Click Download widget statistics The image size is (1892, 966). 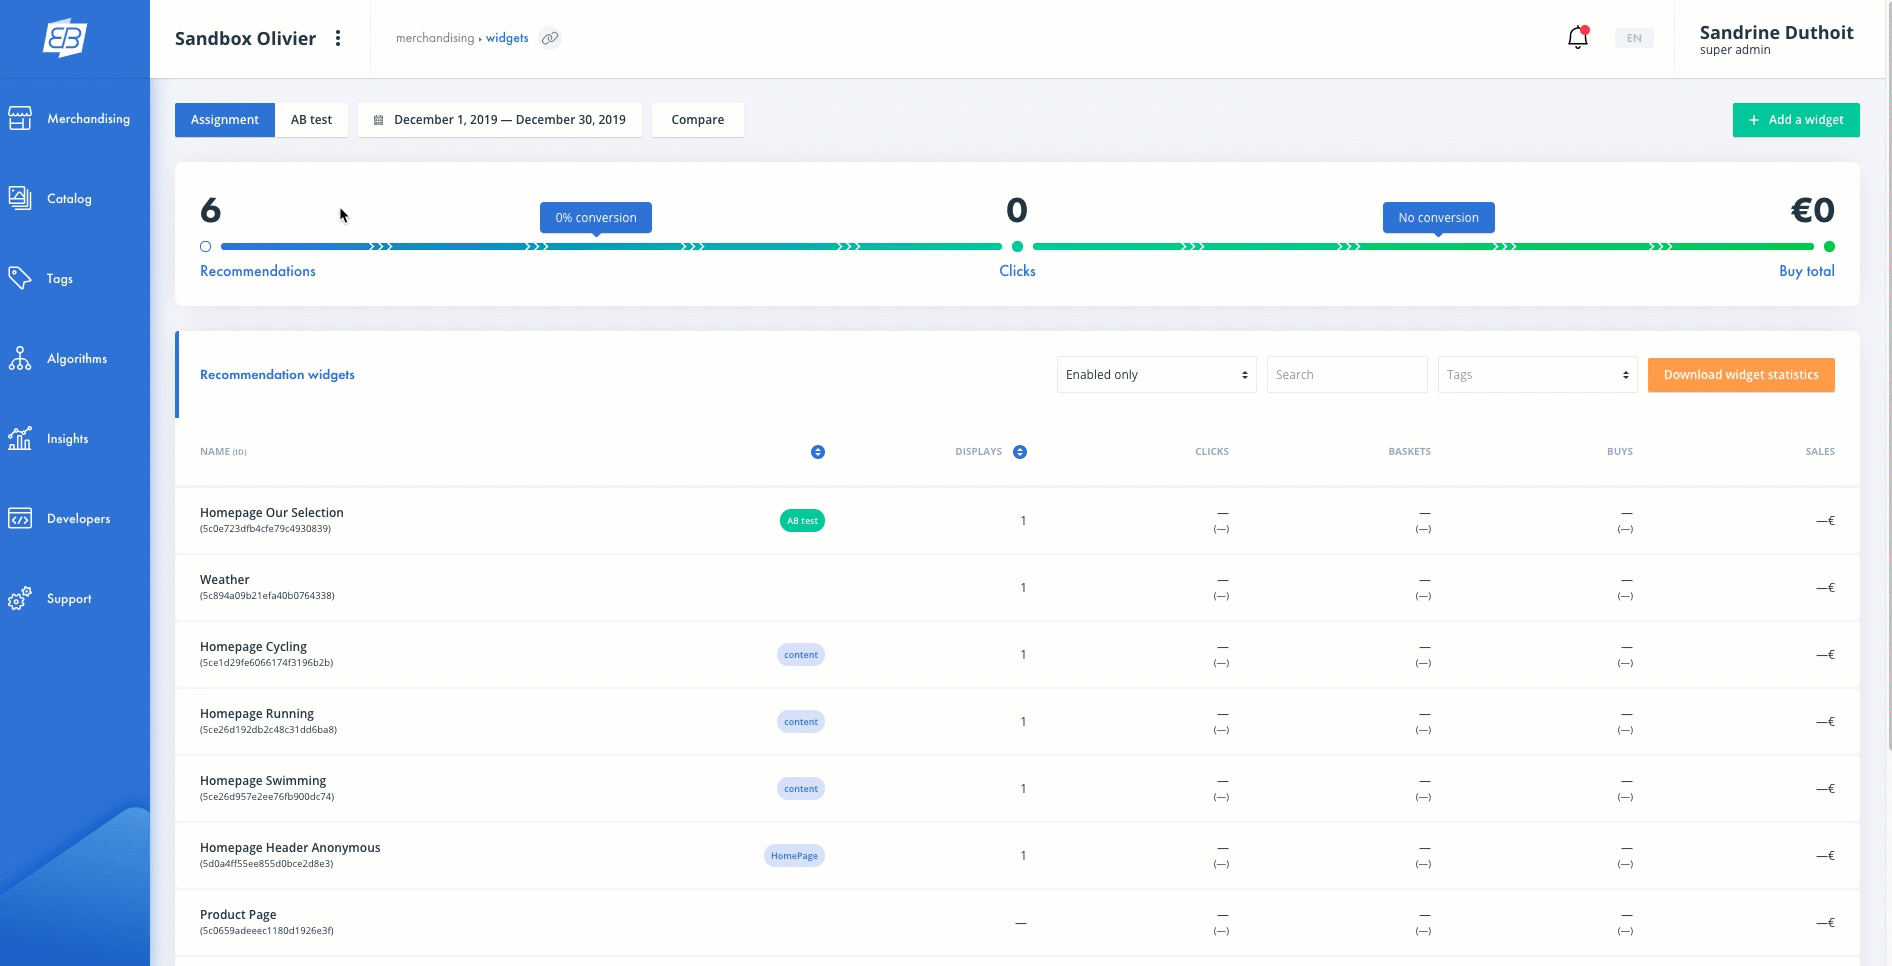click(x=1740, y=375)
